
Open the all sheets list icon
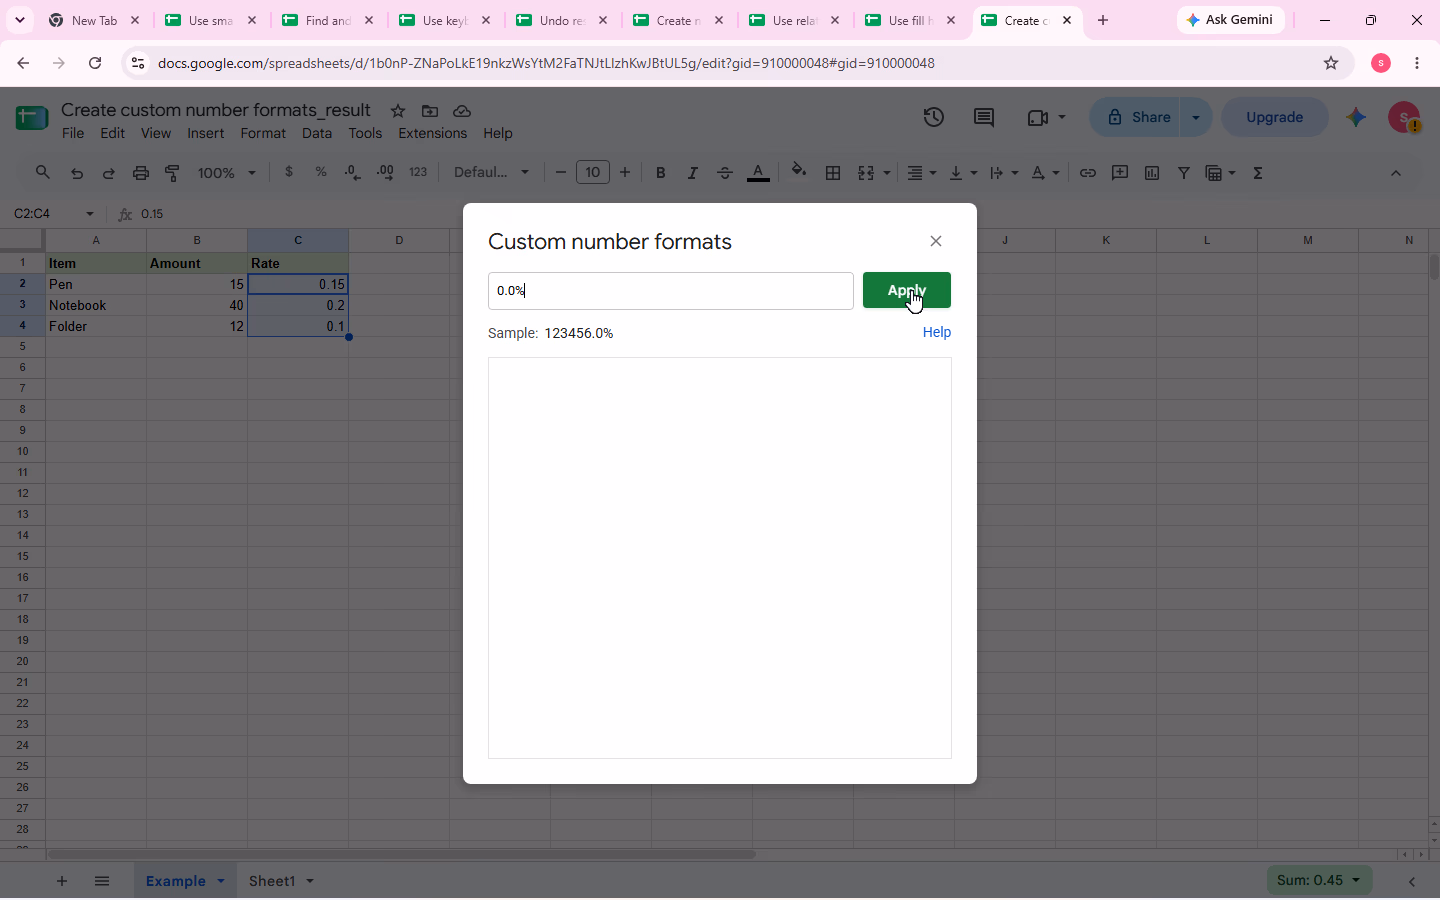click(x=102, y=881)
